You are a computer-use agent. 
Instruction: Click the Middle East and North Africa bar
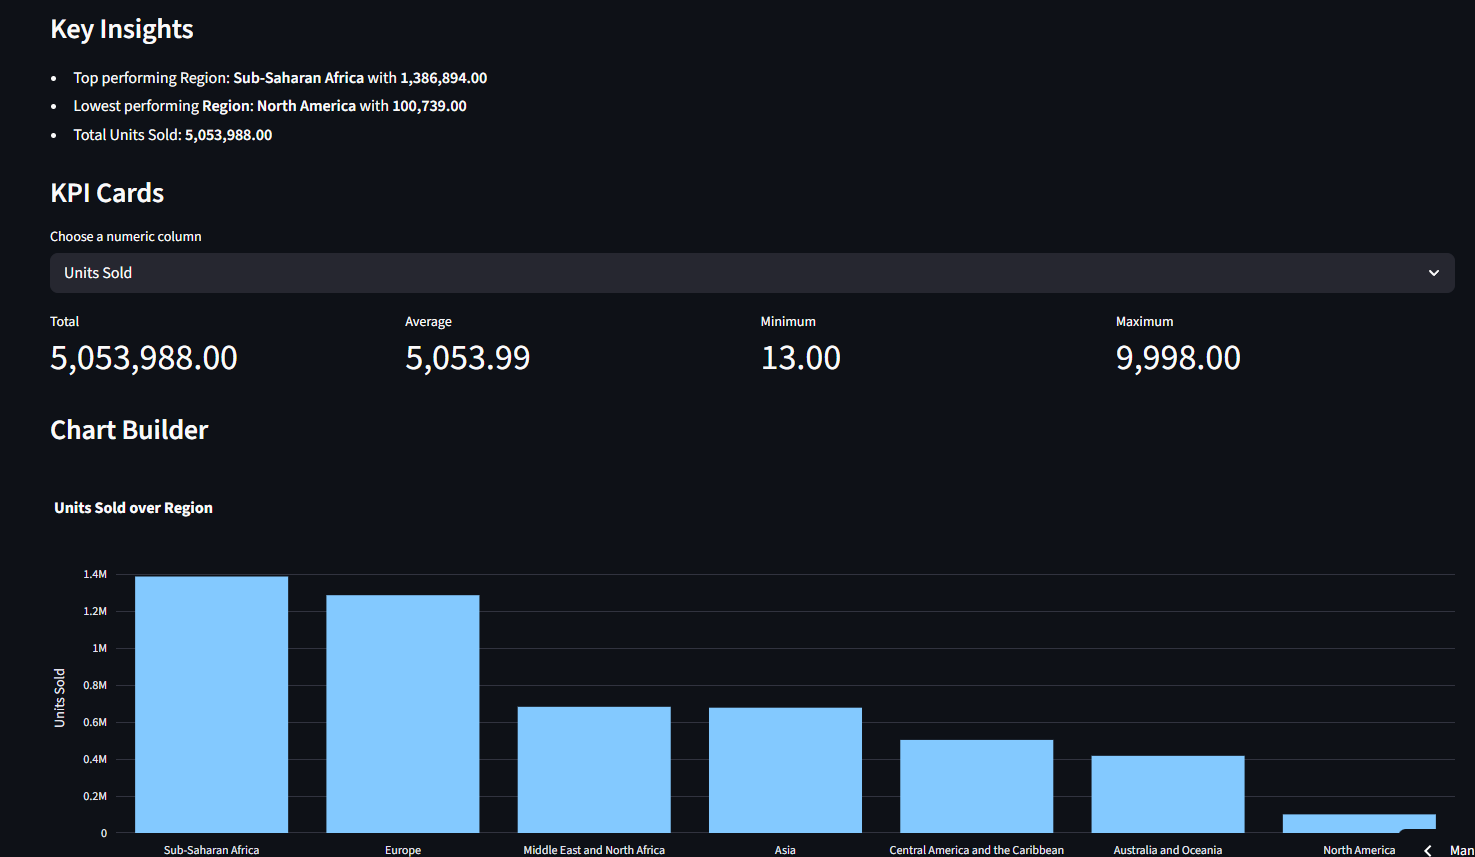[594, 770]
